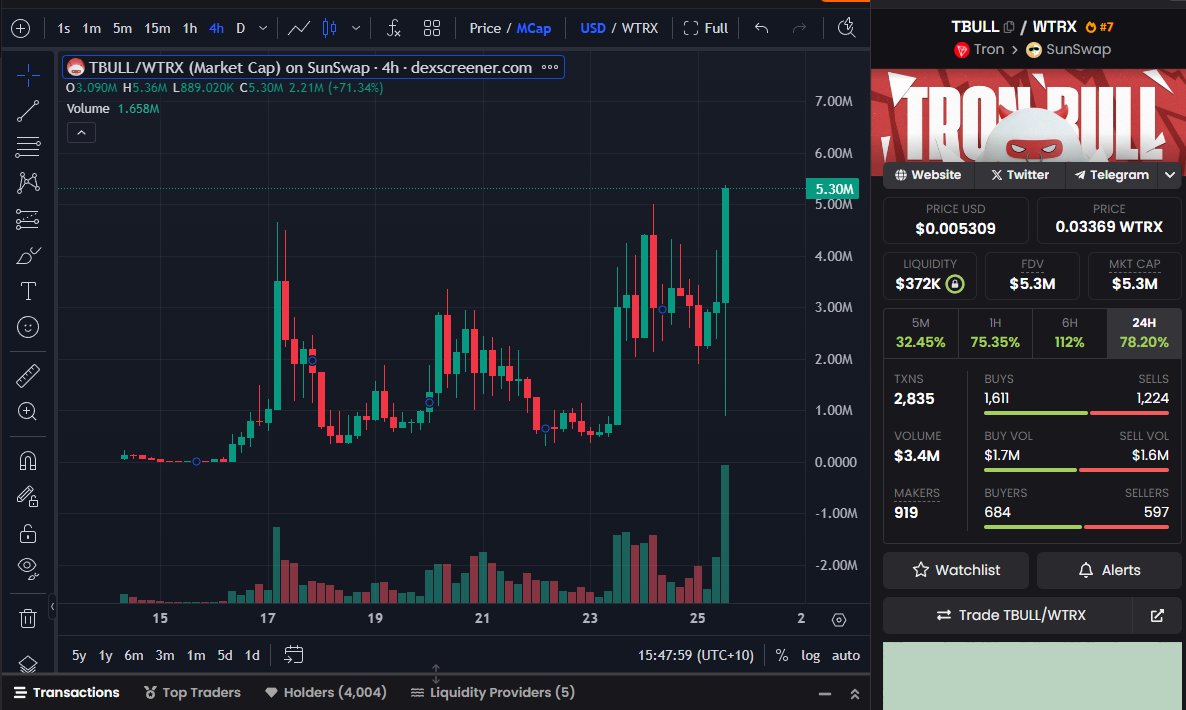Click the trash remove drawings icon
The image size is (1186, 710).
point(28,619)
